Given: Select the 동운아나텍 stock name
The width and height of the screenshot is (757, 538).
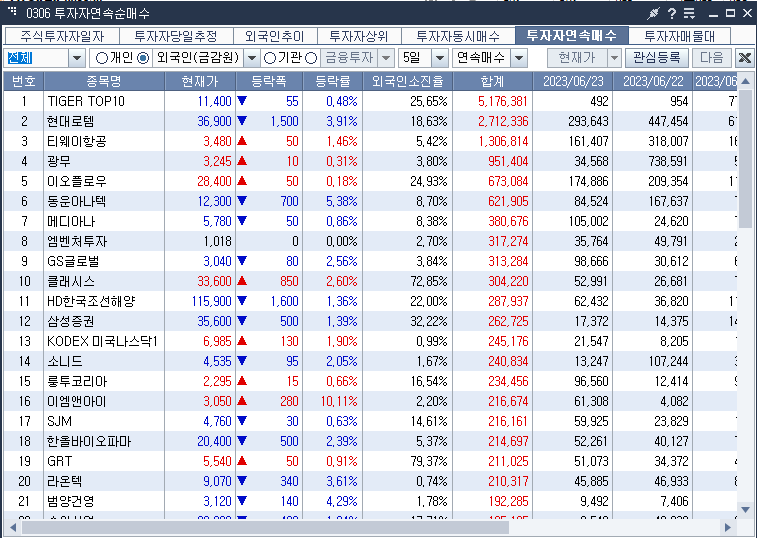Looking at the screenshot, I should [x=76, y=201].
